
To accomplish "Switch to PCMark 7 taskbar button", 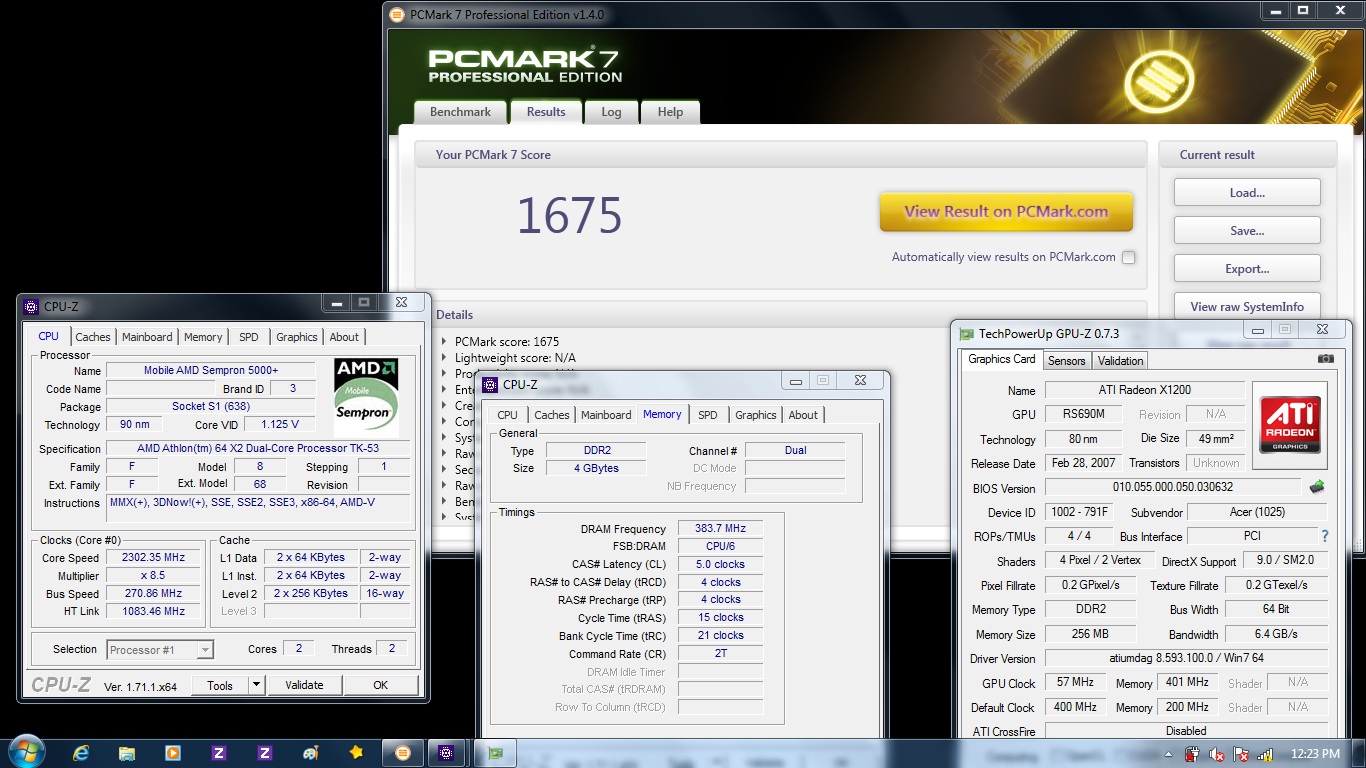I will click(x=403, y=753).
